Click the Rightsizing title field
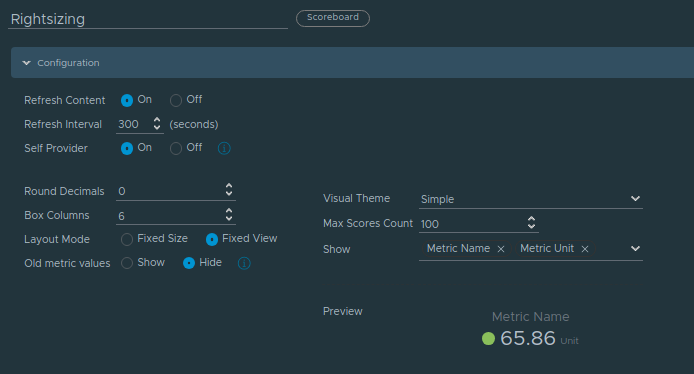This screenshot has width=694, height=374. (x=148, y=19)
